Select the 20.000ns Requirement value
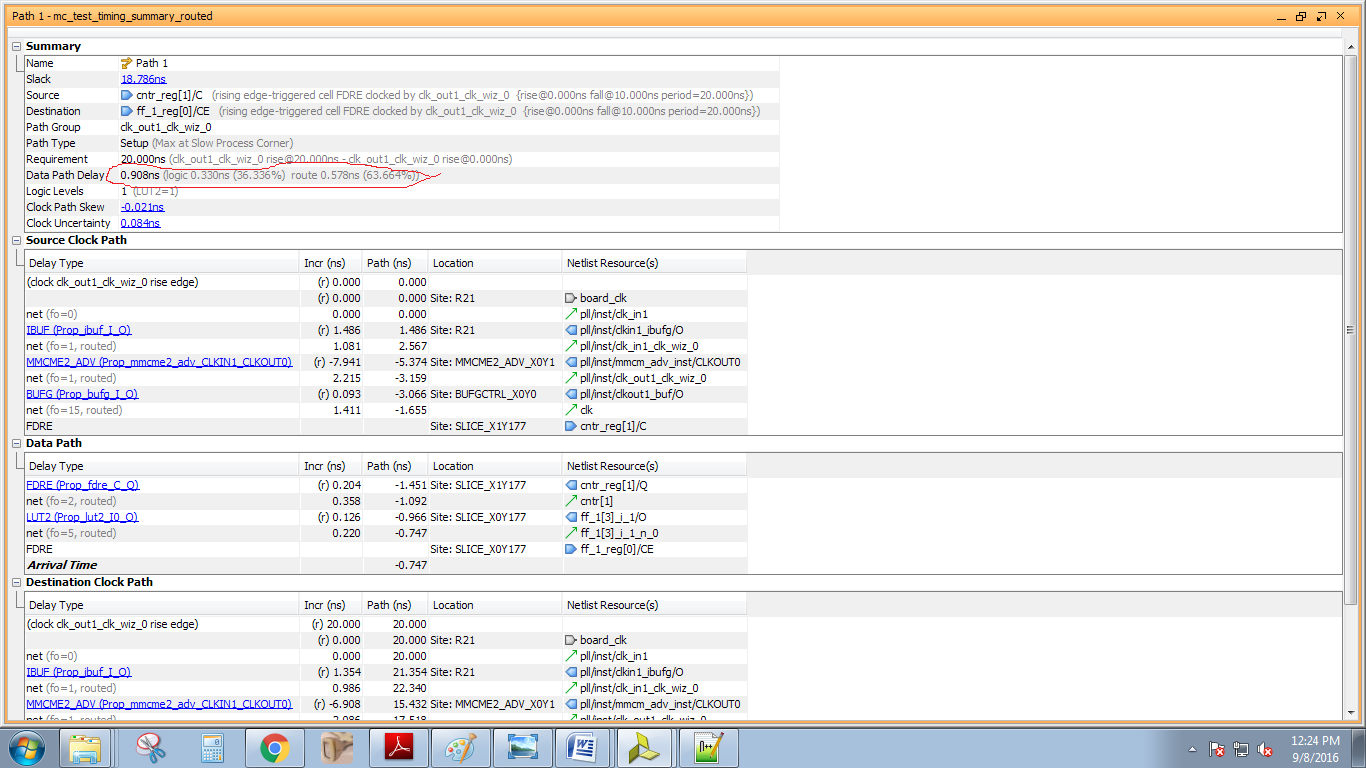This screenshot has width=1366, height=768. (143, 159)
